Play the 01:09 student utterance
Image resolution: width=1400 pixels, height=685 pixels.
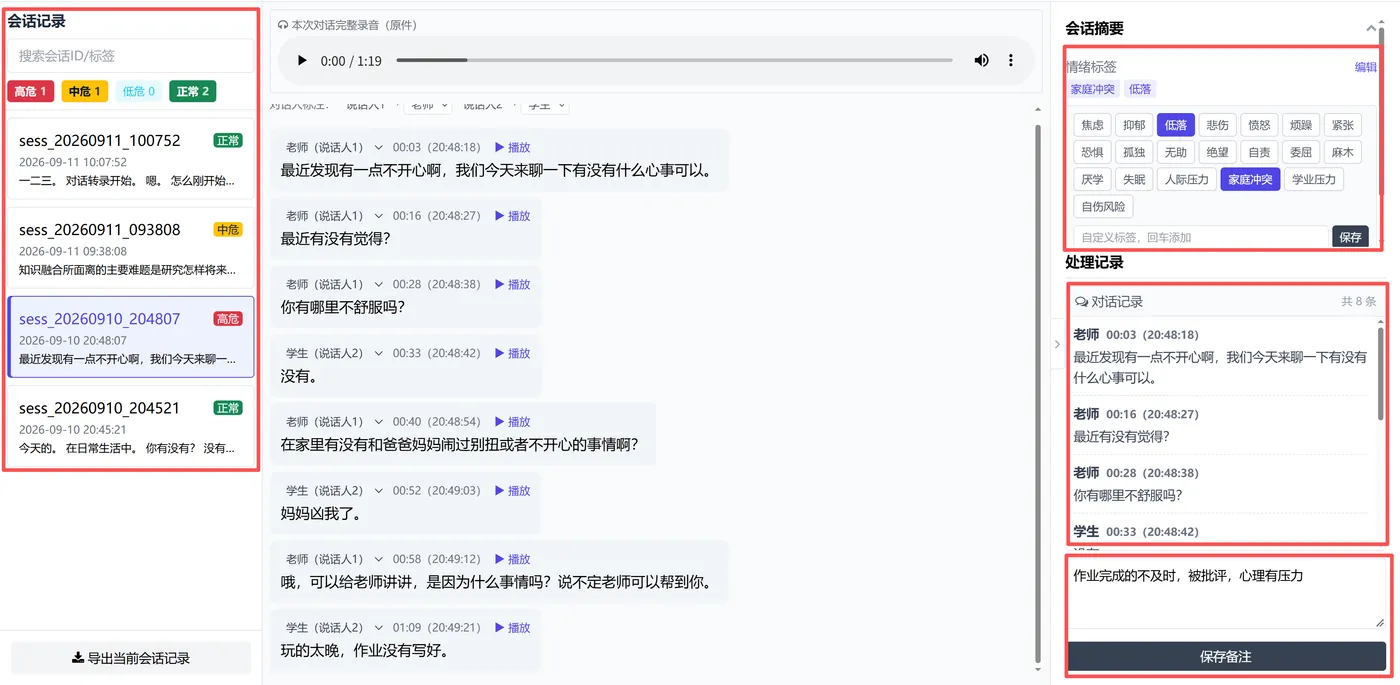(x=513, y=628)
